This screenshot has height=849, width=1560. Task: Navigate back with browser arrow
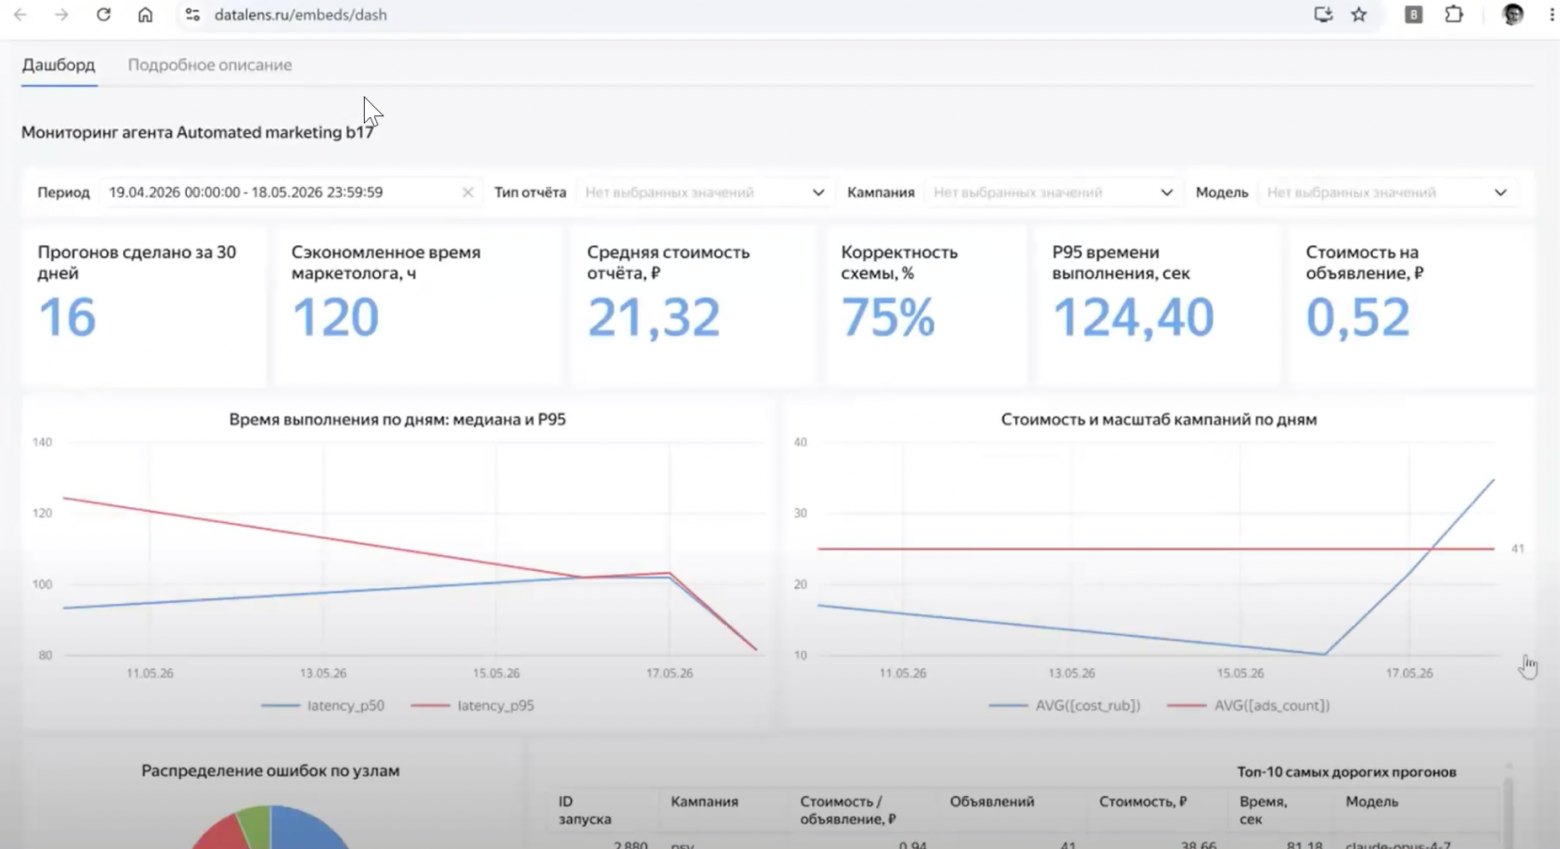20,15
